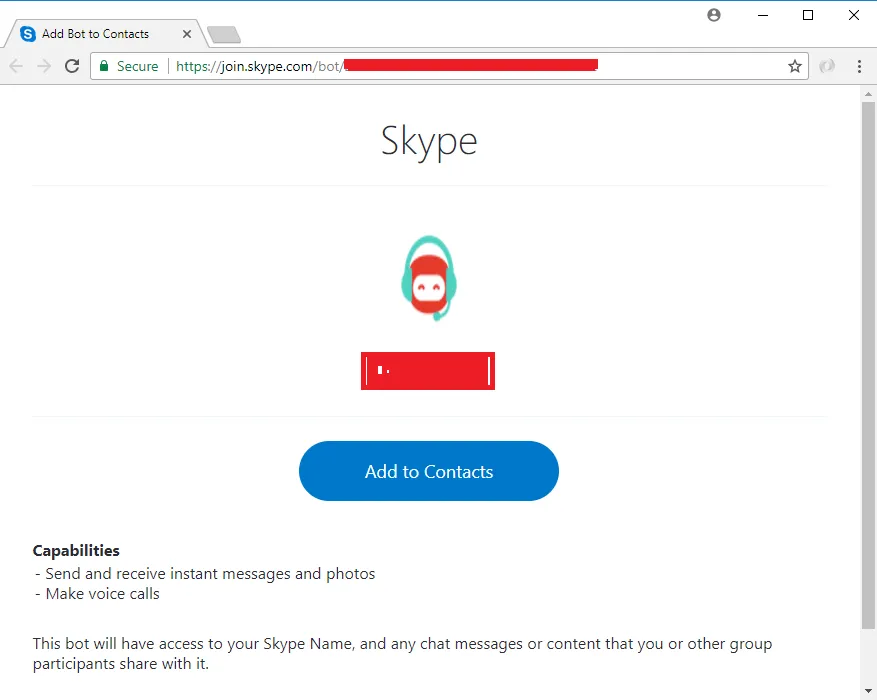Click the scroll-down arrow of the scrollbar
Screen dimensions: 877x700
(868, 691)
